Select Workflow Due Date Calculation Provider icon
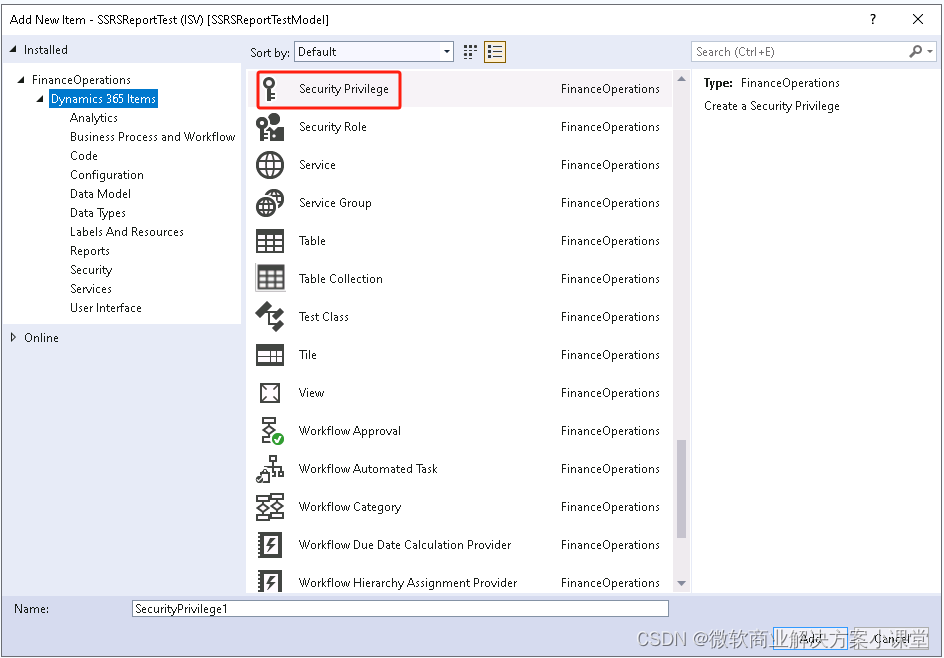Screen dimensions: 944x658 (x=270, y=544)
